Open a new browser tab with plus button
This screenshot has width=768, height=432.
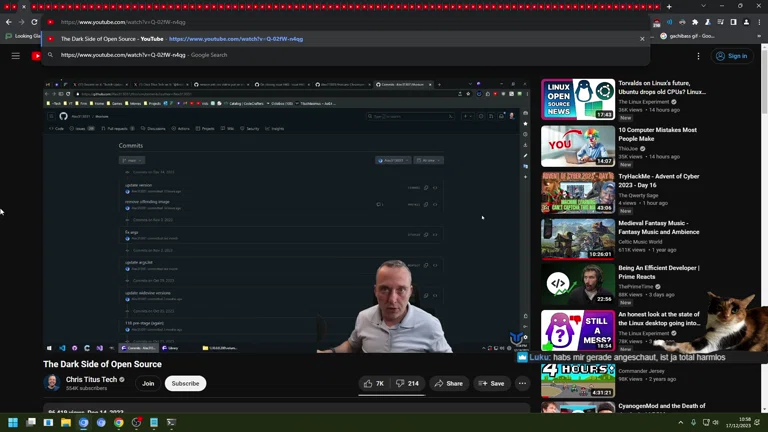(669, 7)
